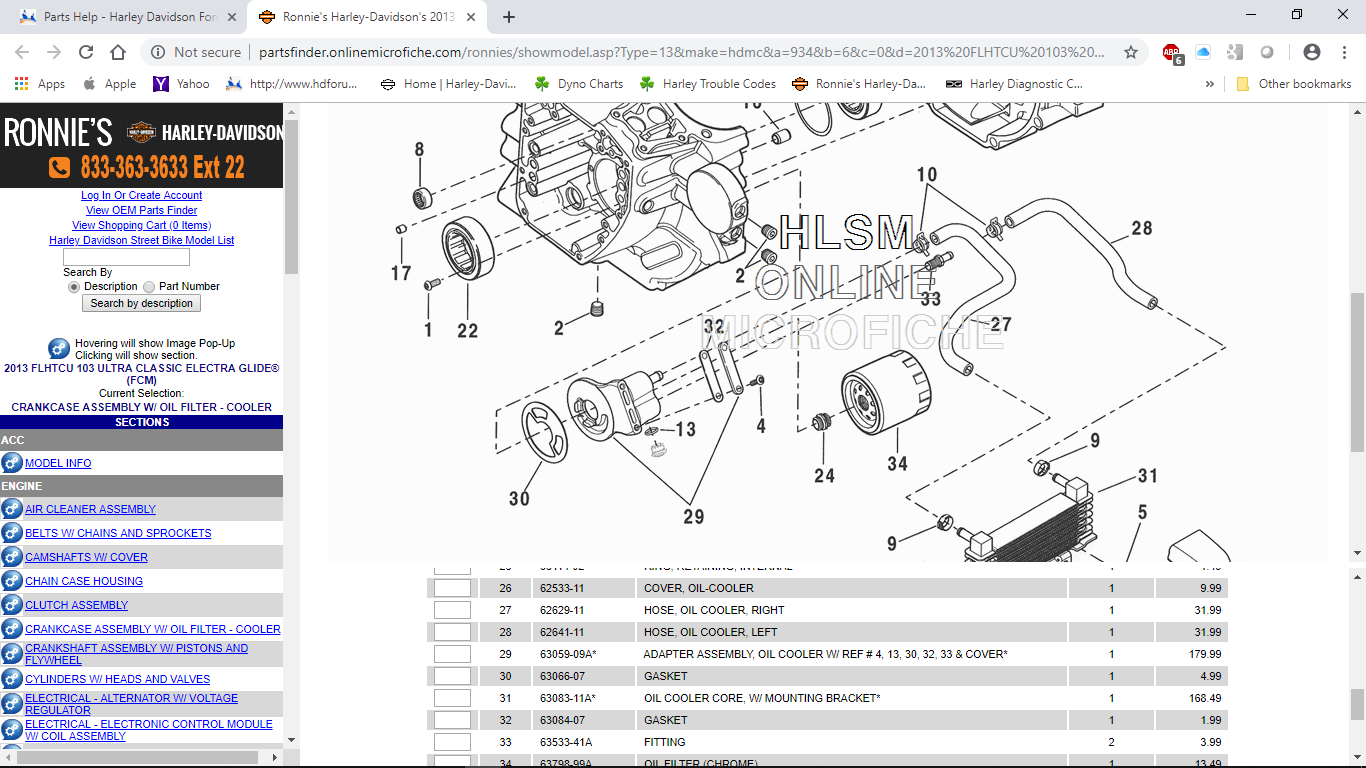Image resolution: width=1366 pixels, height=768 pixels.
Task: Click quantity box for FITTING 63533-41A
Action: tap(452, 742)
